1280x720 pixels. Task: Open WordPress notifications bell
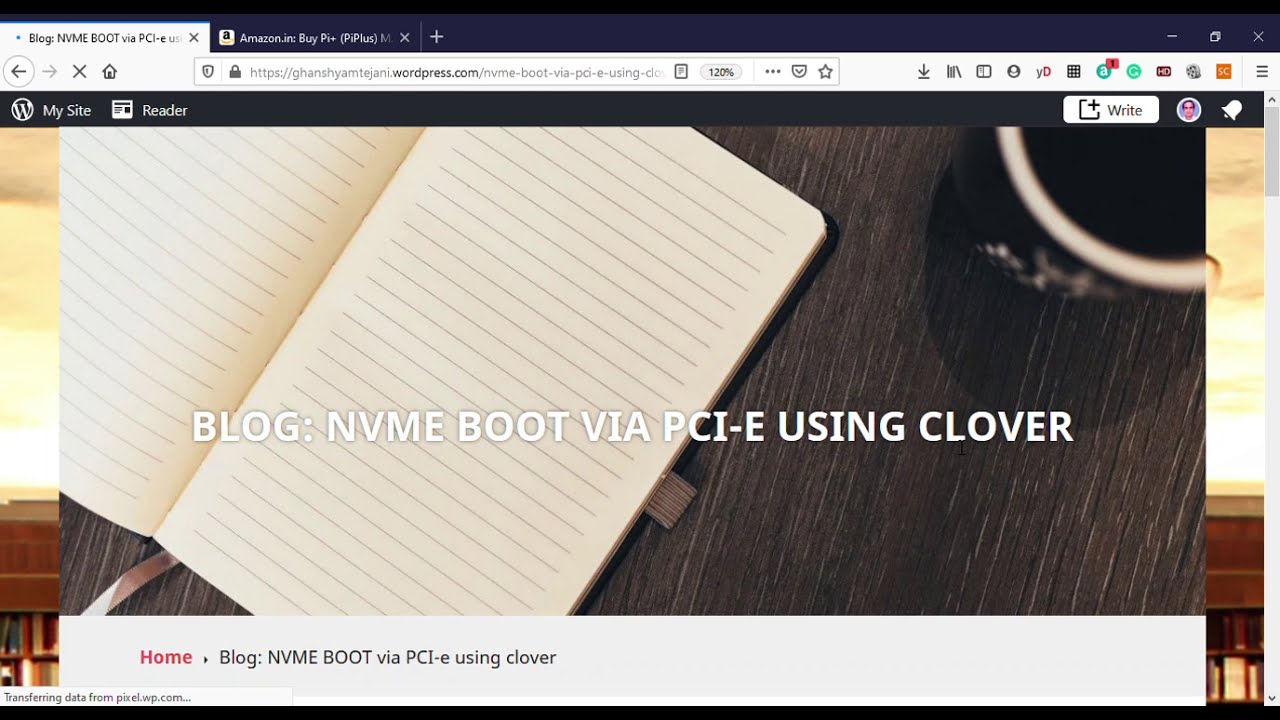pyautogui.click(x=1232, y=110)
